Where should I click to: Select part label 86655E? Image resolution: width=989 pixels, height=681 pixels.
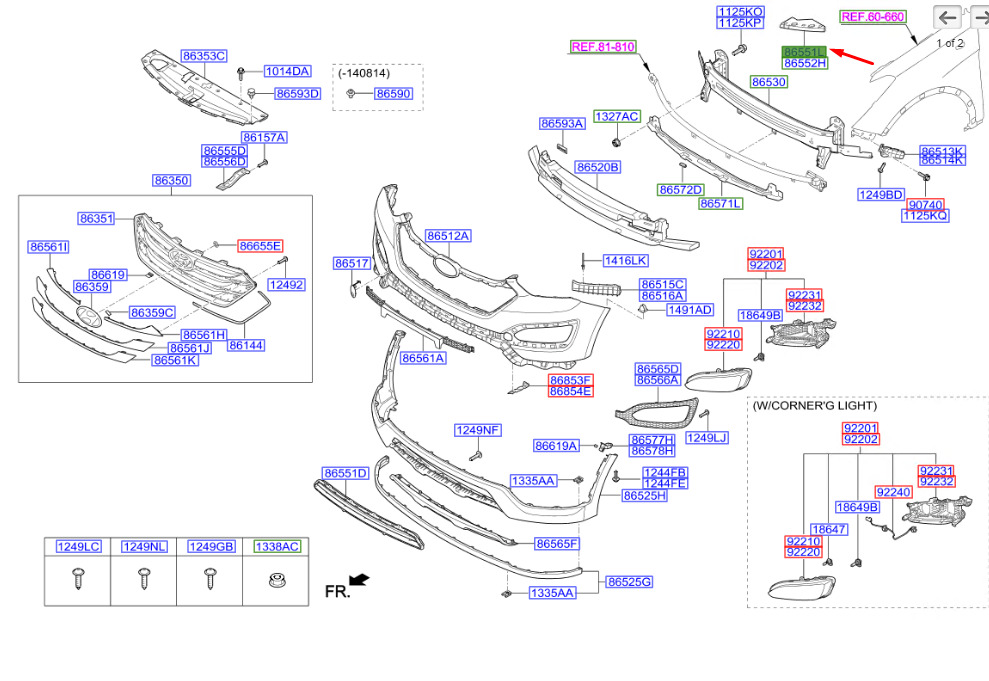tap(260, 245)
